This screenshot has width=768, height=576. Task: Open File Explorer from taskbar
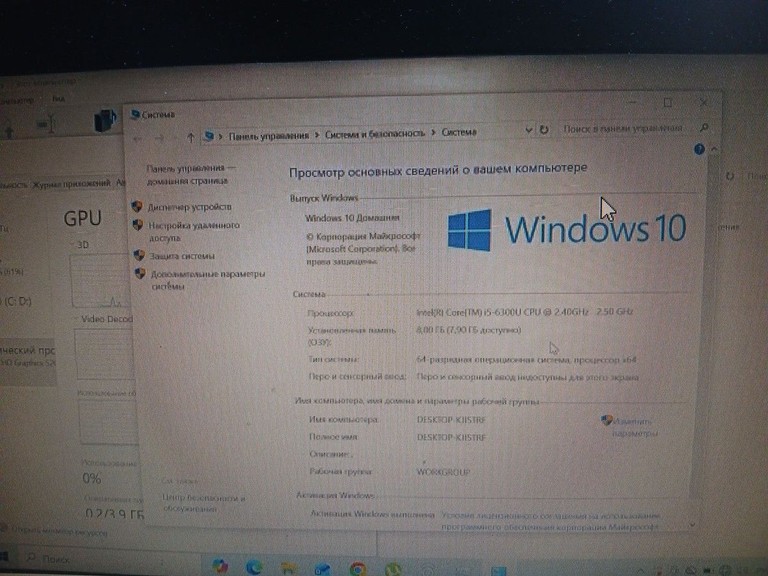288,569
